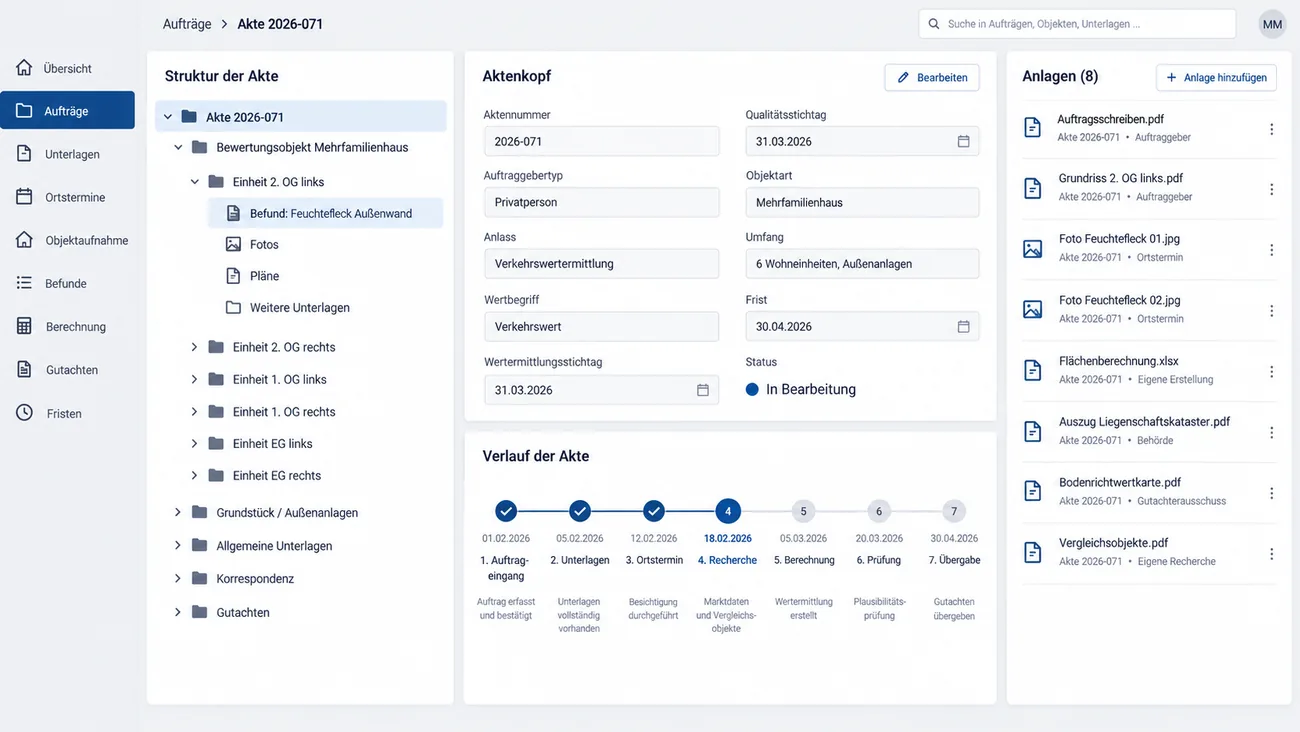Open options menu for Grundriss 2. OG links.pdf

[1271, 189]
